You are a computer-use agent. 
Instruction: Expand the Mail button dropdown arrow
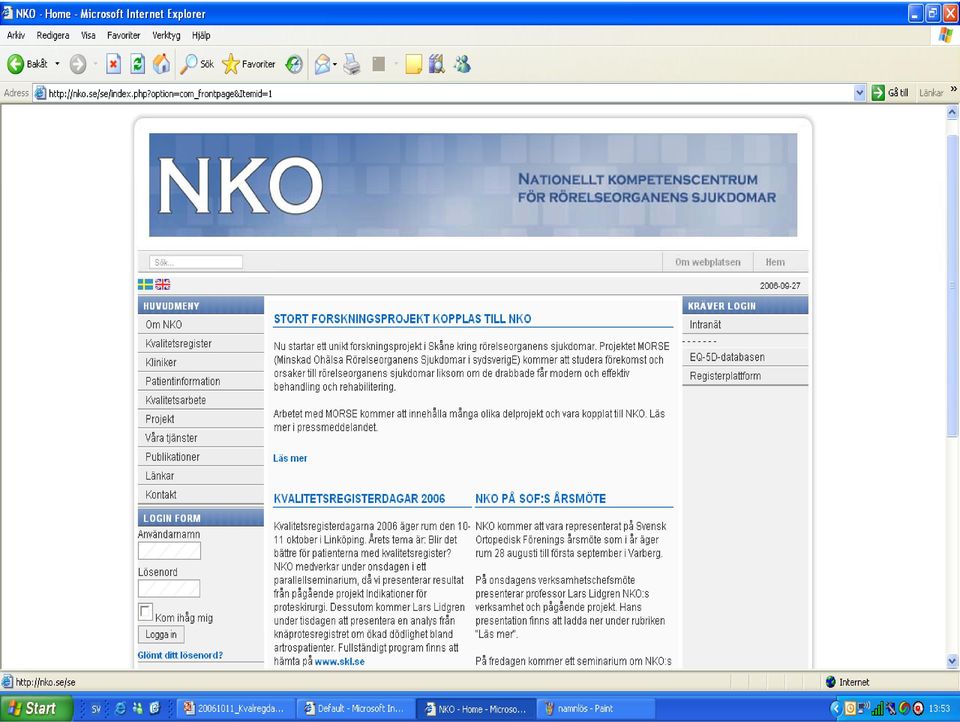click(335, 64)
